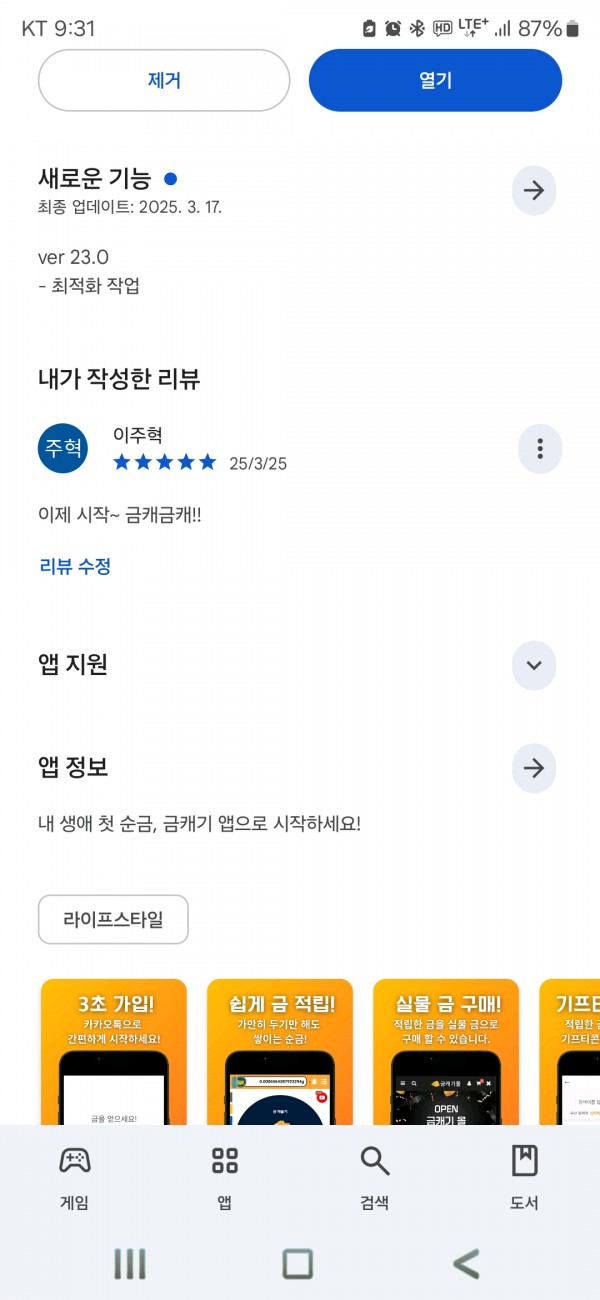Open the 실물 금 구매! screenshot thumbnail
Screen dimensions: 600x1300
tap(446, 1052)
